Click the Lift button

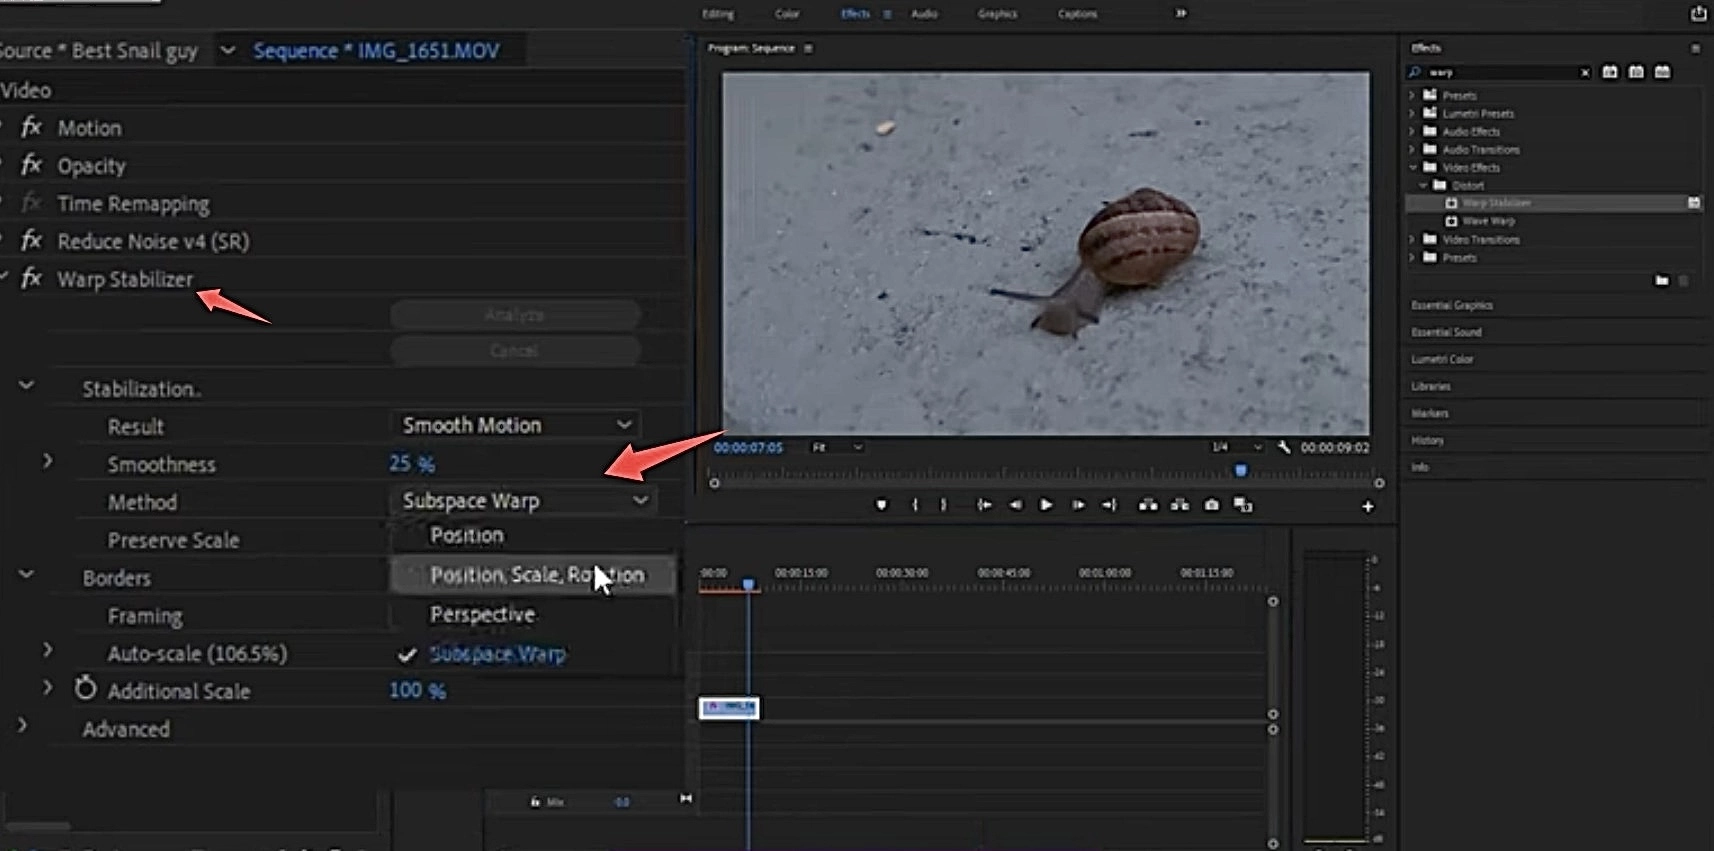pyautogui.click(x=1148, y=505)
